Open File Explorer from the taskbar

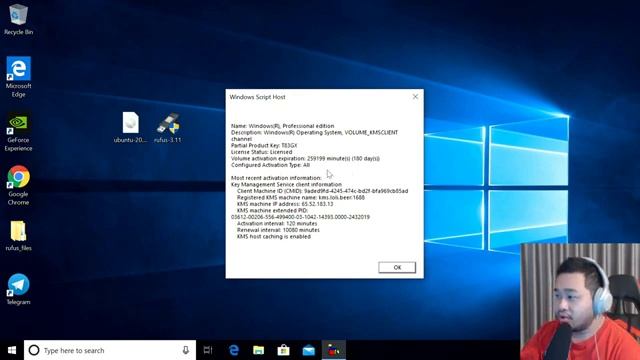(258, 350)
